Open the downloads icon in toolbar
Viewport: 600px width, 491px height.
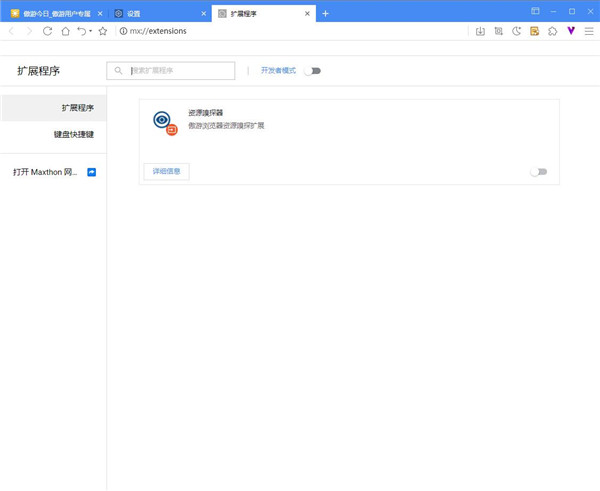click(x=480, y=31)
